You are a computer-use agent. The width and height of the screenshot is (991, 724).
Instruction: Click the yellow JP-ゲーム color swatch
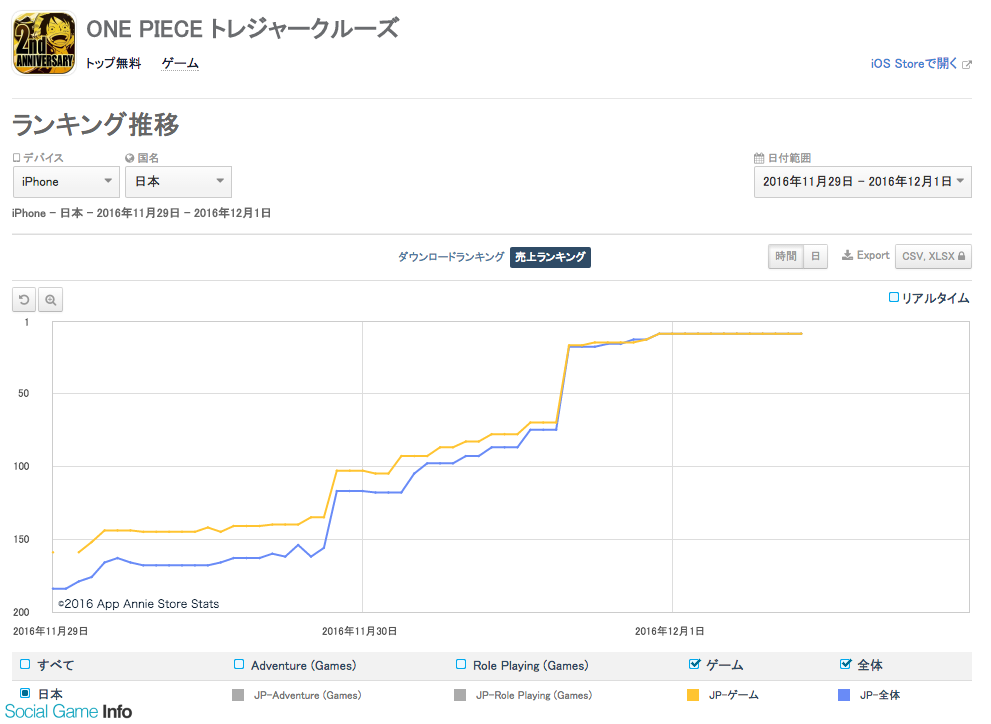[x=693, y=695]
